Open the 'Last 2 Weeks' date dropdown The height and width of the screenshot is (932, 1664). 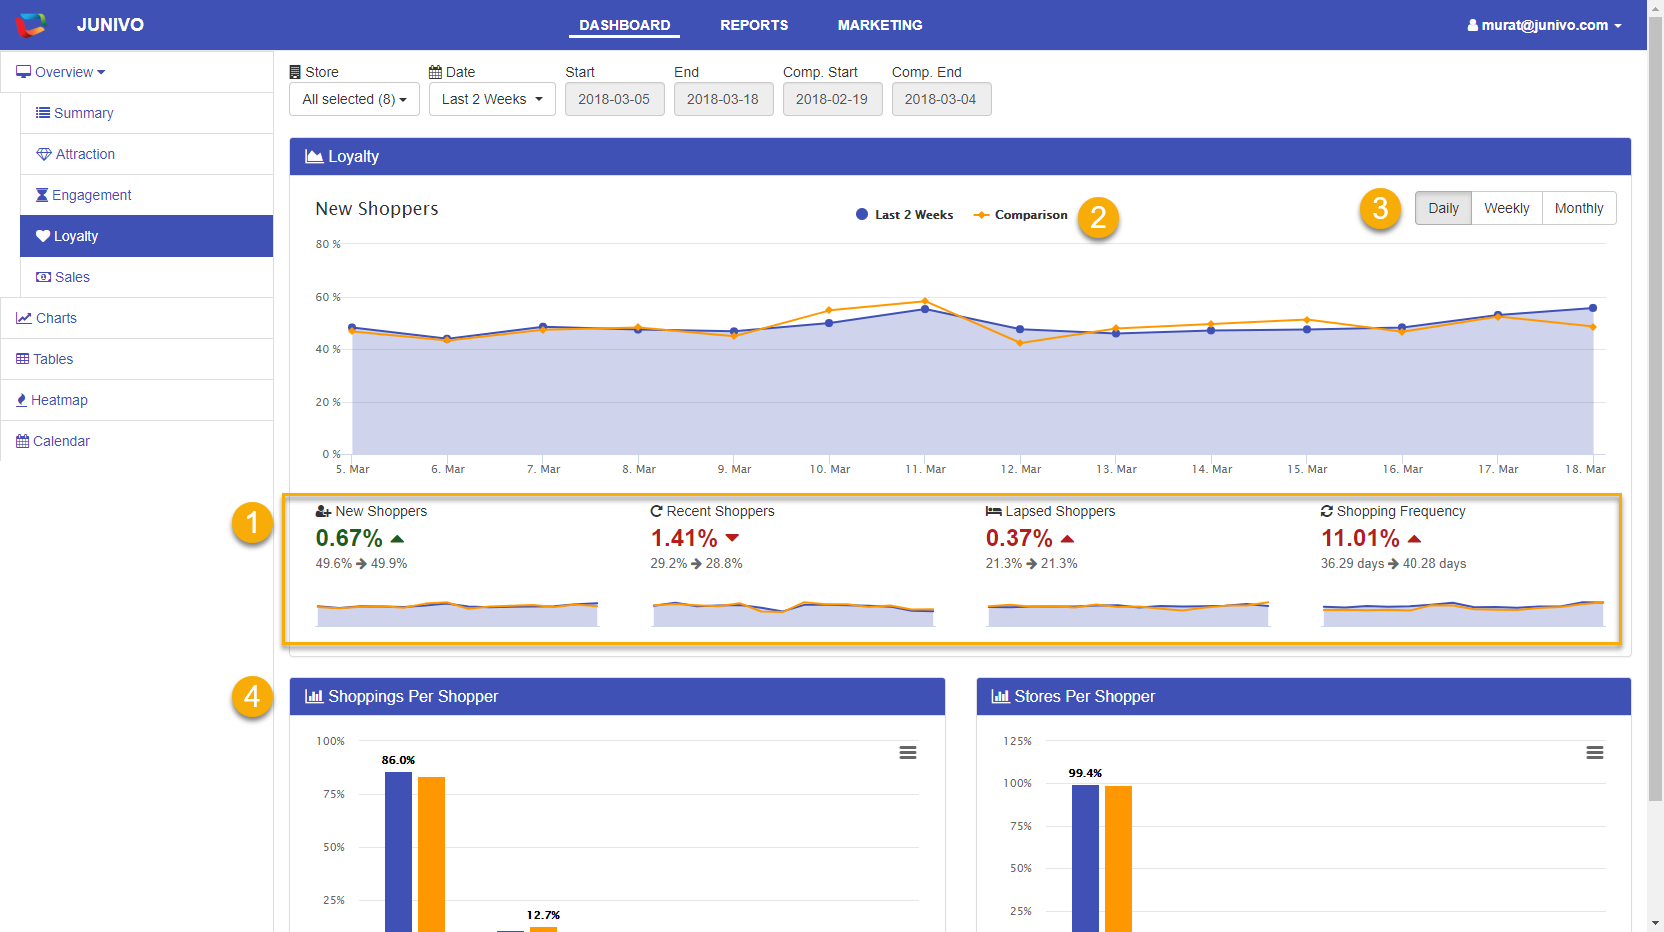point(492,99)
